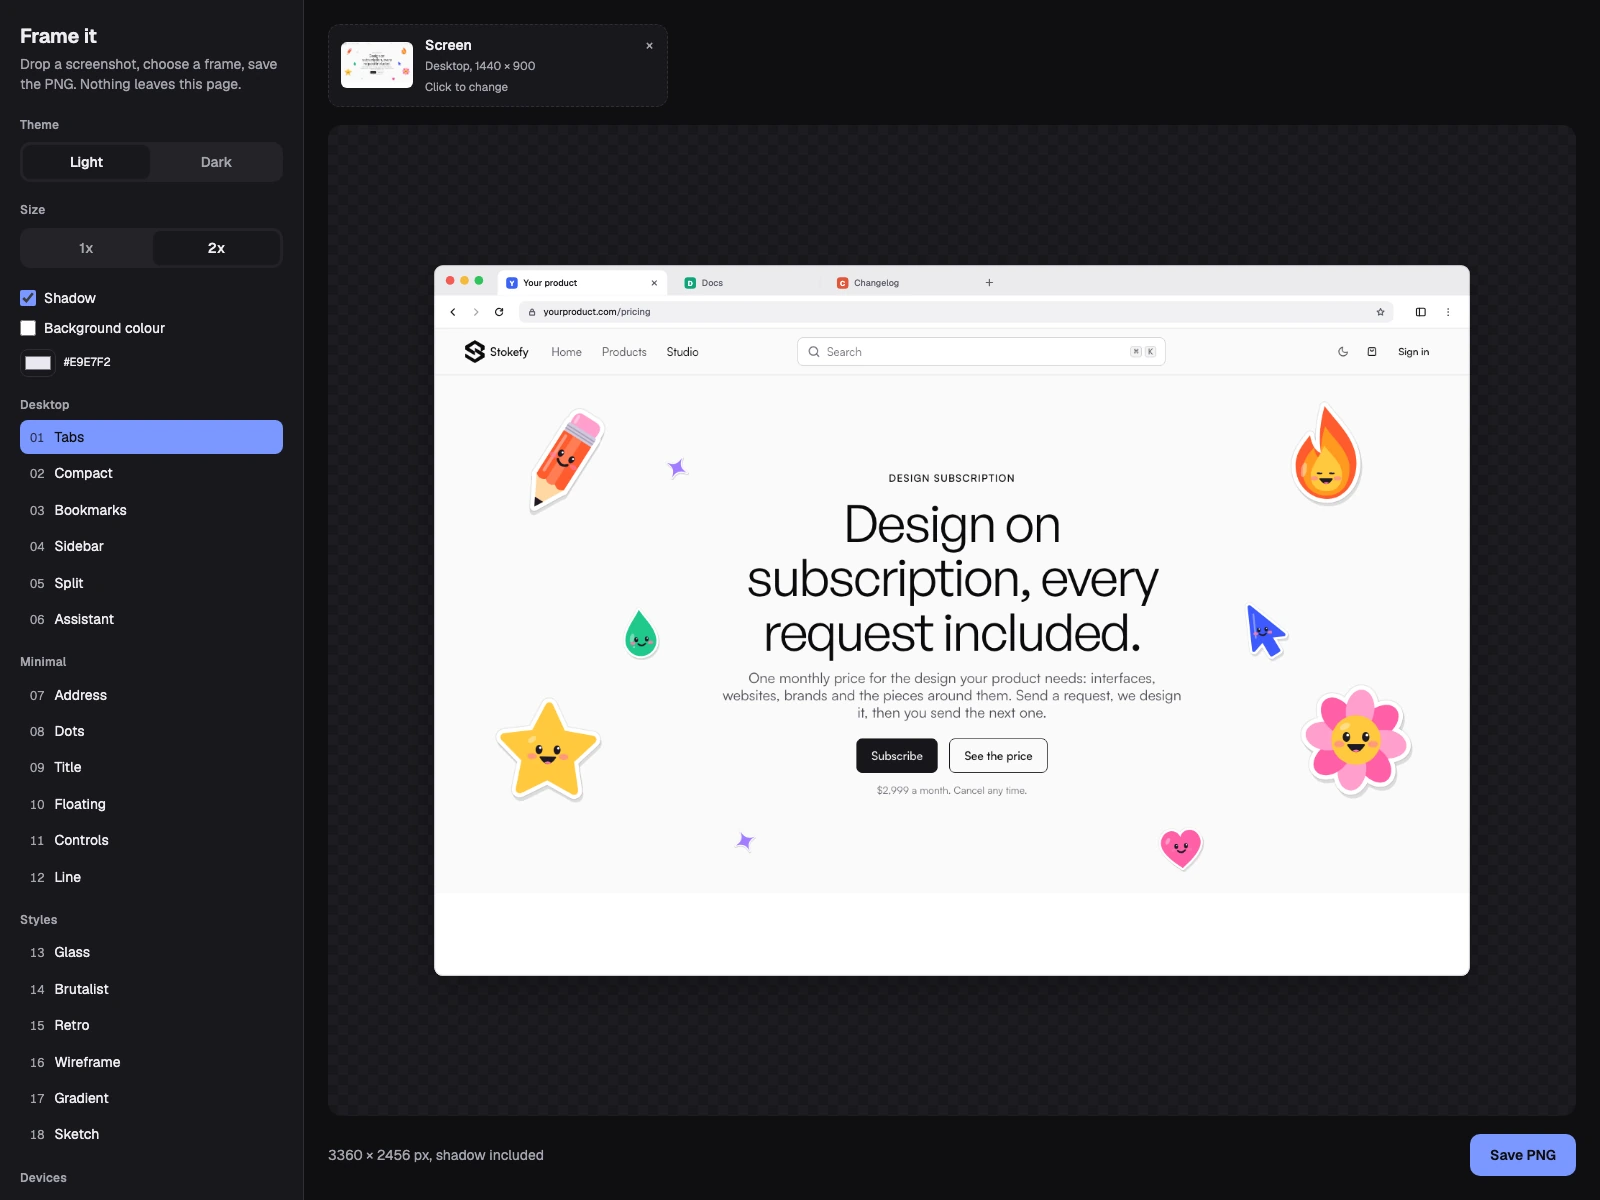Set size to 2x
Screen dimensions: 1600x1200
216,248
